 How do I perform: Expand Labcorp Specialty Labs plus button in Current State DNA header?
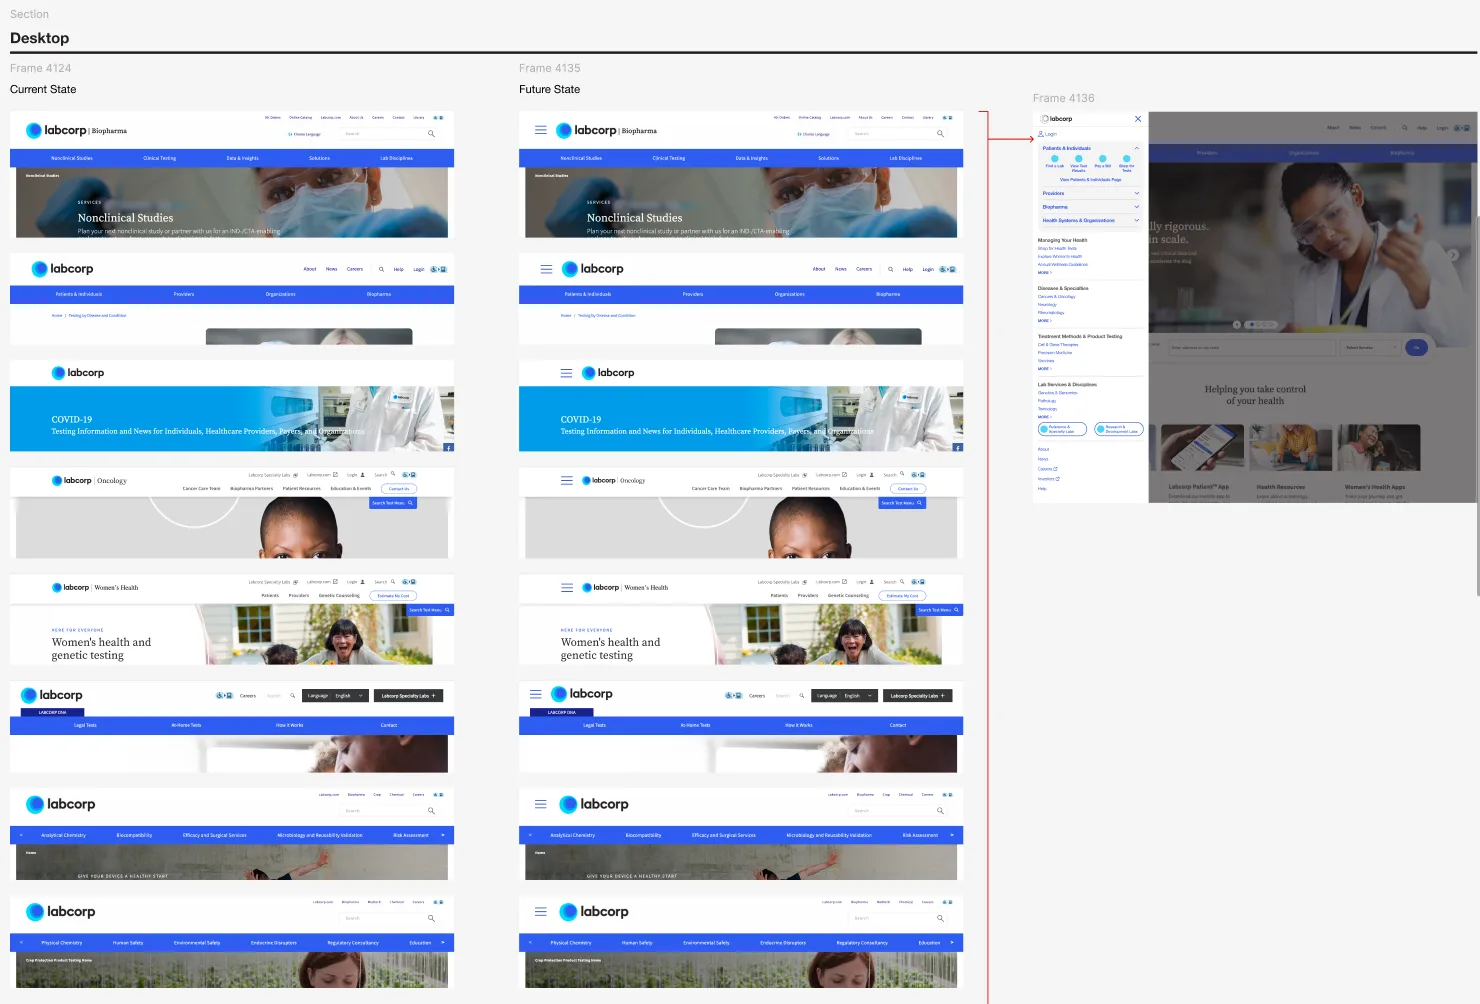coord(408,695)
